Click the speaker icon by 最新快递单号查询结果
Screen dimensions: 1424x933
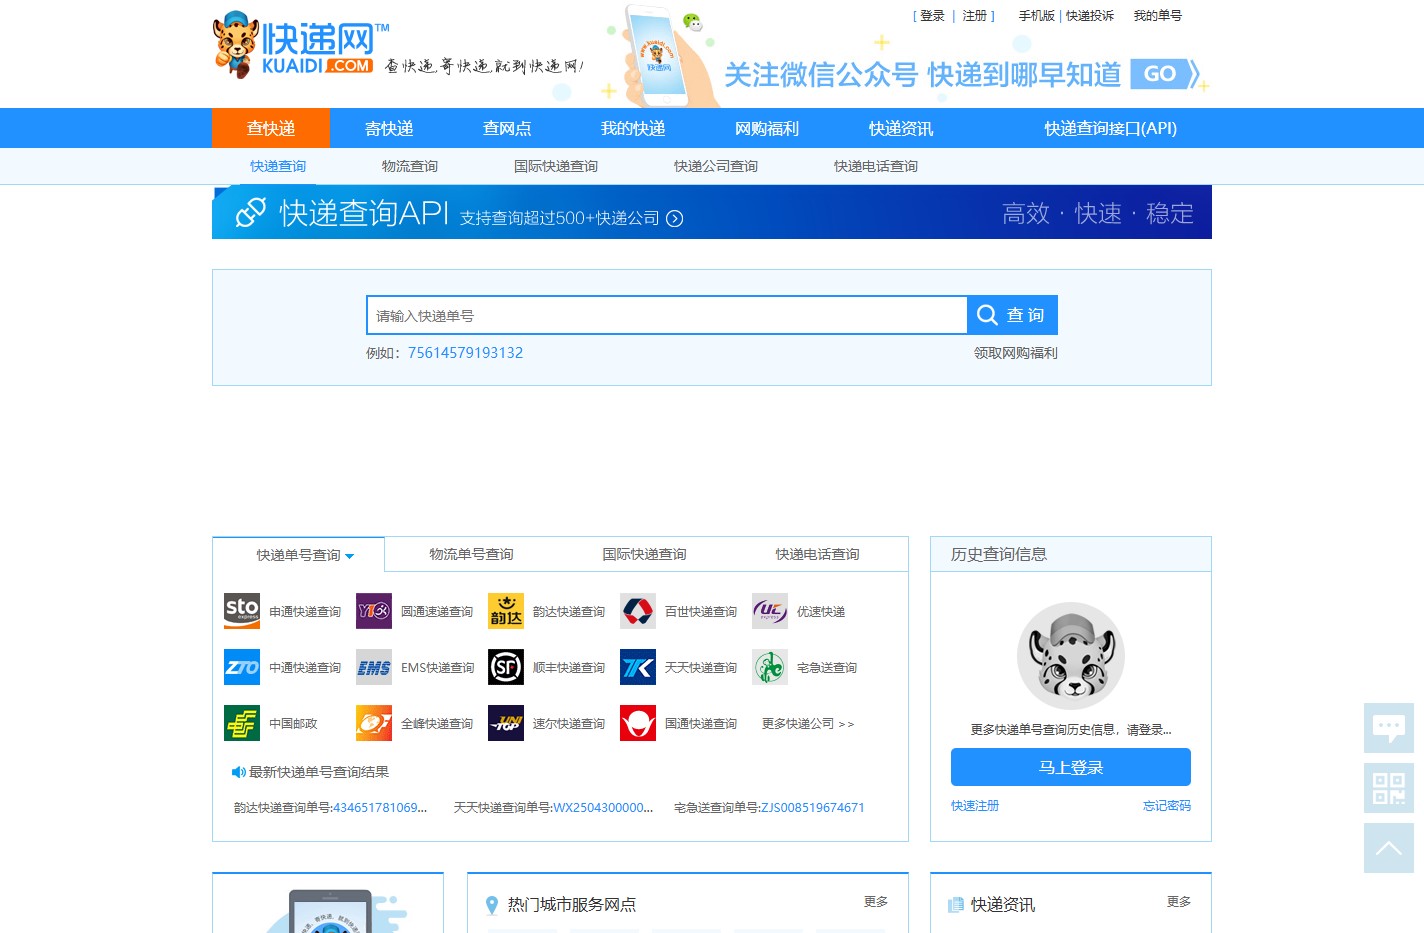[x=239, y=772]
